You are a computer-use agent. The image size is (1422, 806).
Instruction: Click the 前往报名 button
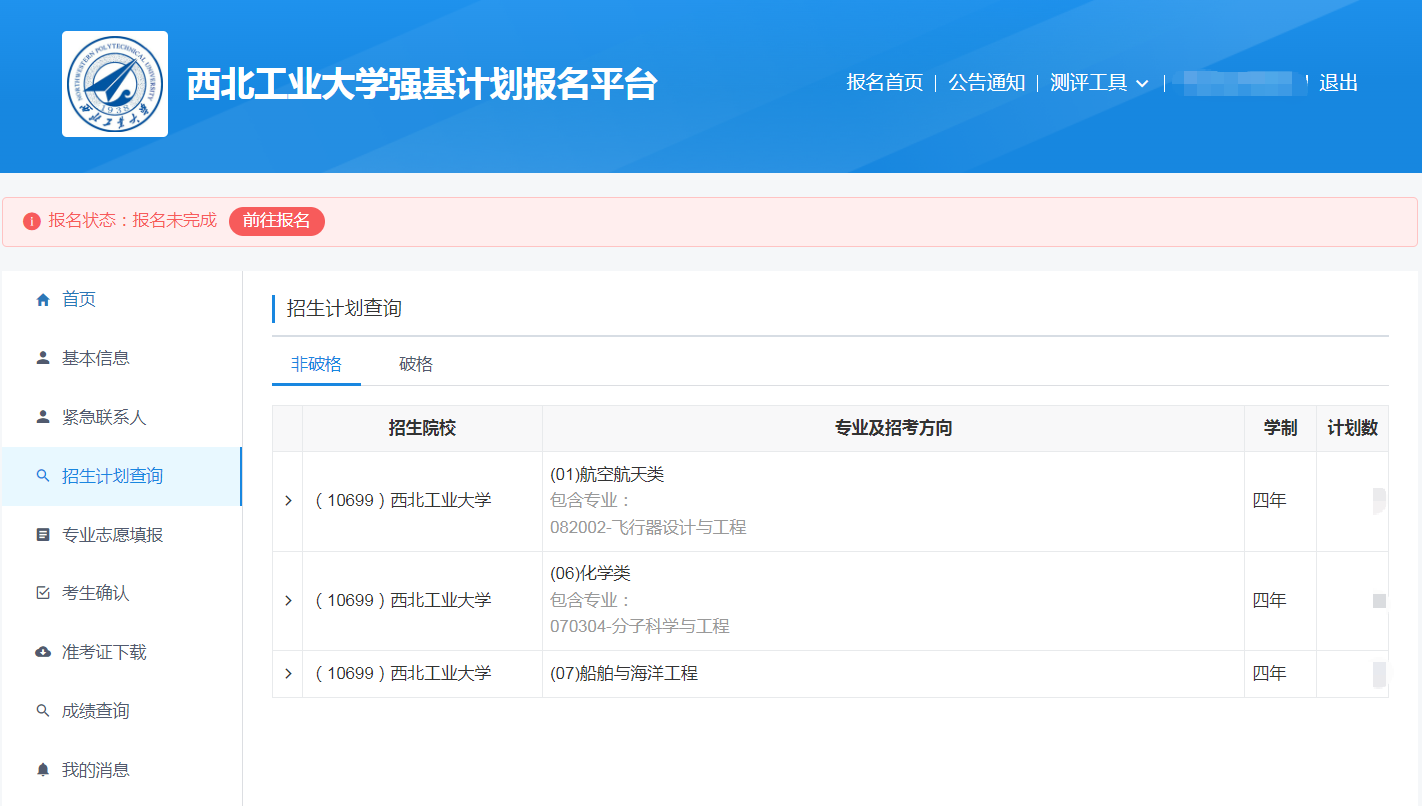[x=277, y=221]
